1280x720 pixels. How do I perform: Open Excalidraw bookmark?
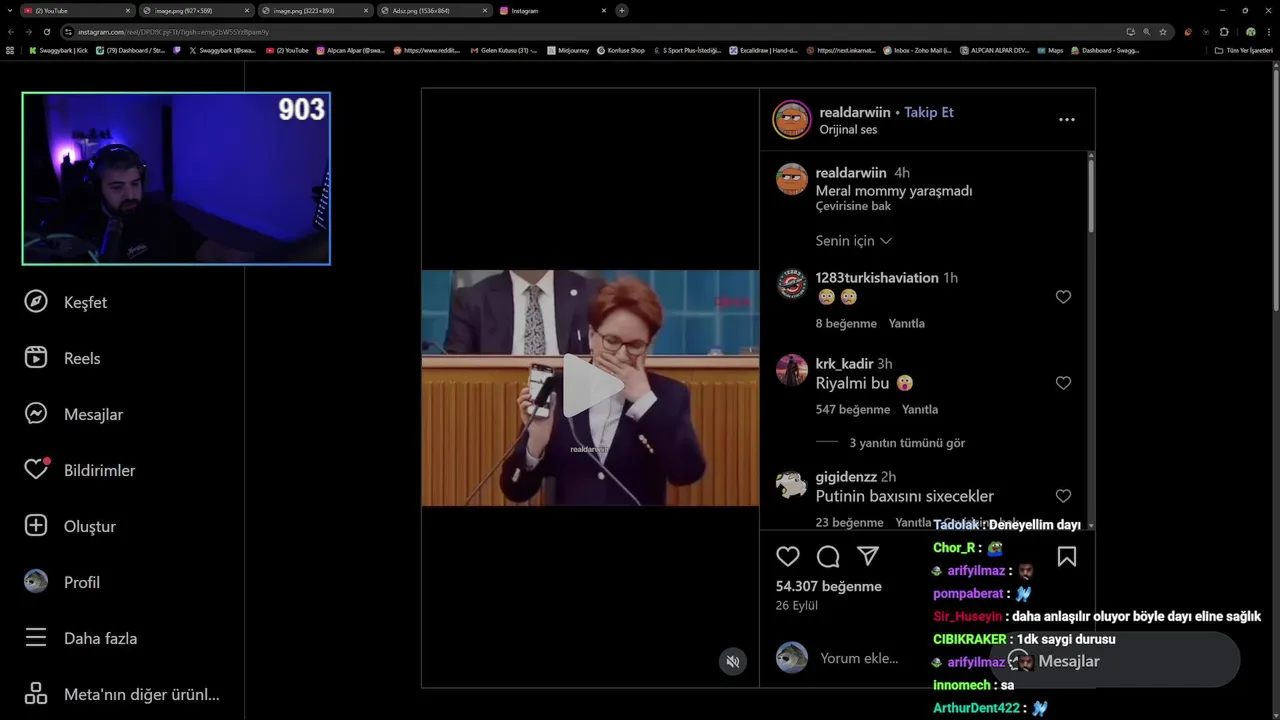click(763, 50)
